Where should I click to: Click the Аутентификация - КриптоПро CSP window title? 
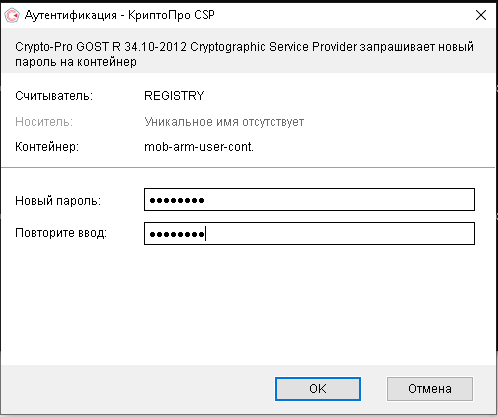[120, 15]
